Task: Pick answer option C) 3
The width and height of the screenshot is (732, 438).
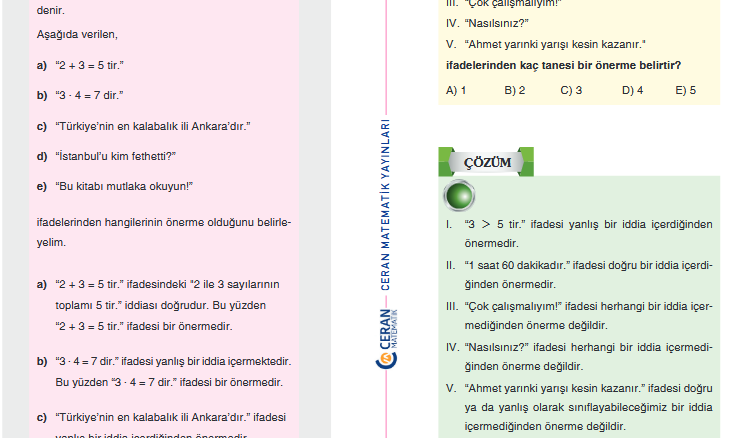Action: (x=572, y=90)
